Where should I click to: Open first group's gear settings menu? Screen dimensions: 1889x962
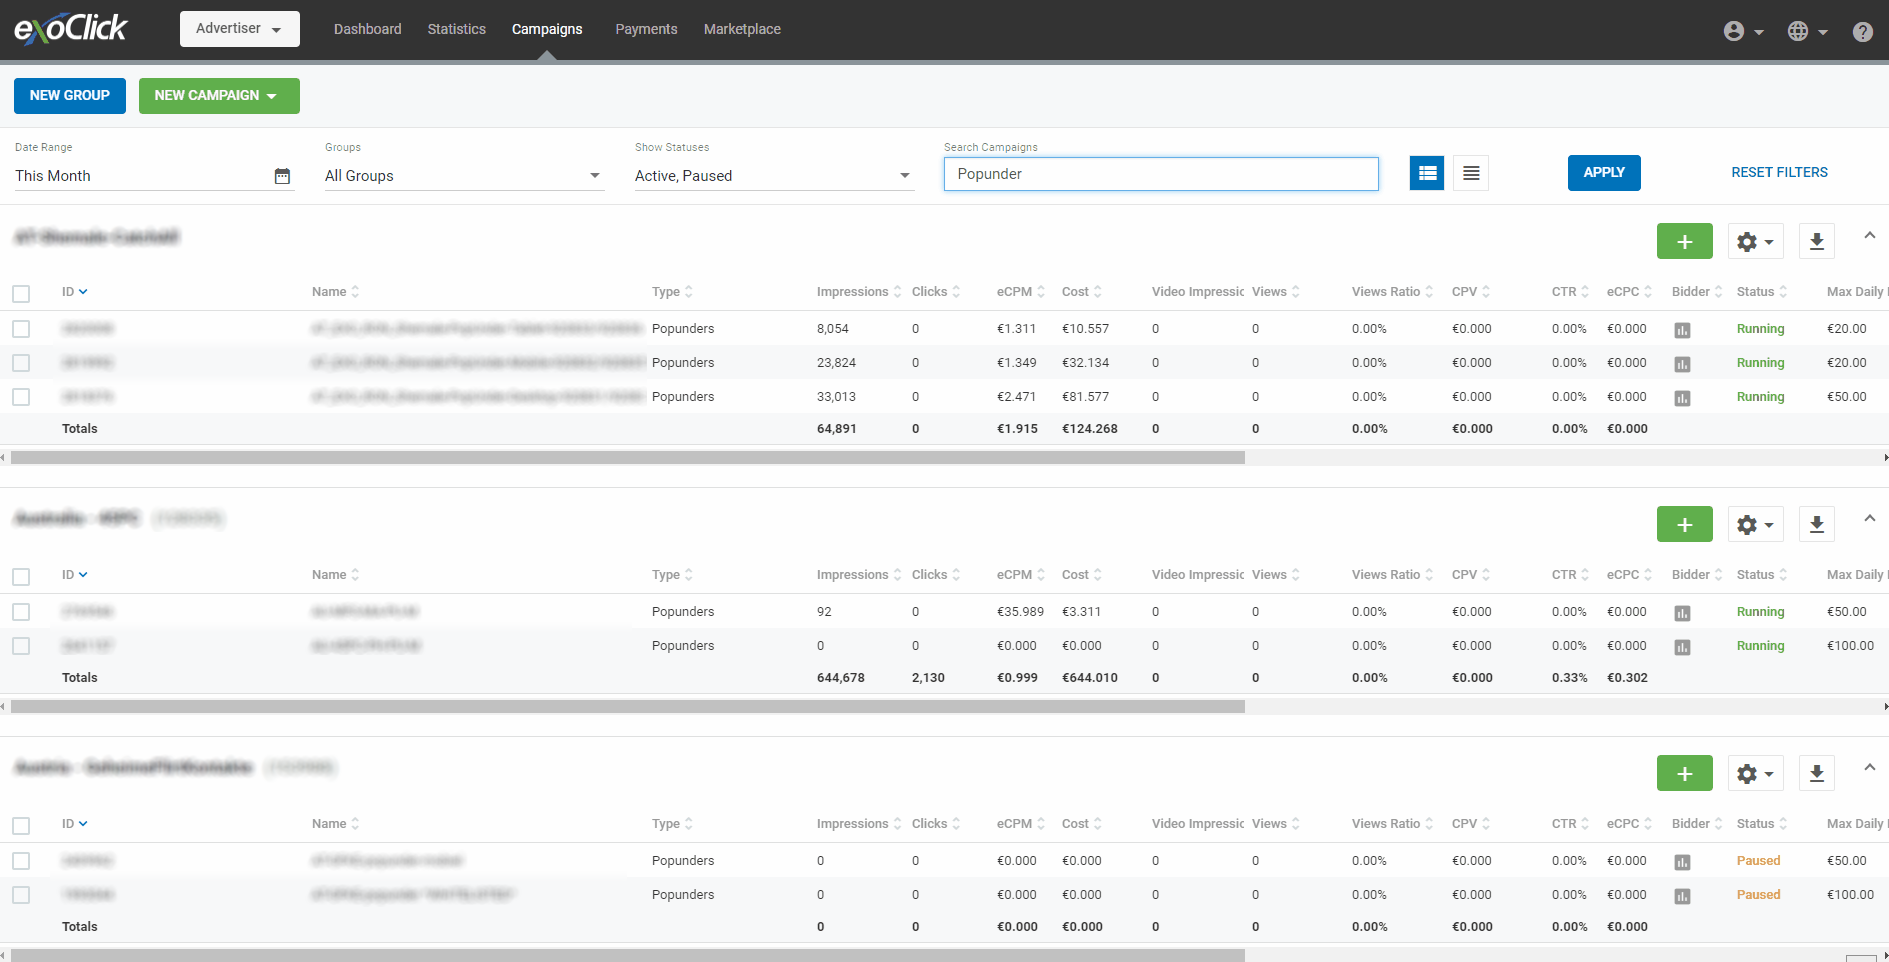tap(1755, 241)
